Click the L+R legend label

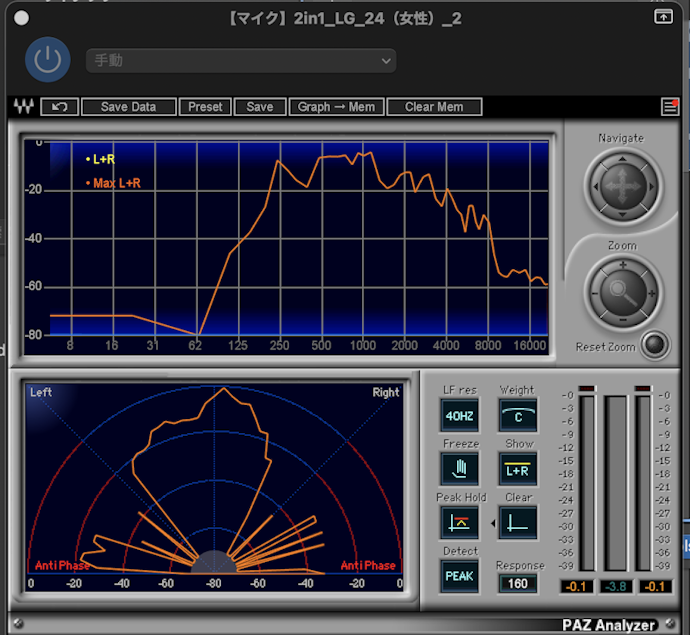coord(101,159)
